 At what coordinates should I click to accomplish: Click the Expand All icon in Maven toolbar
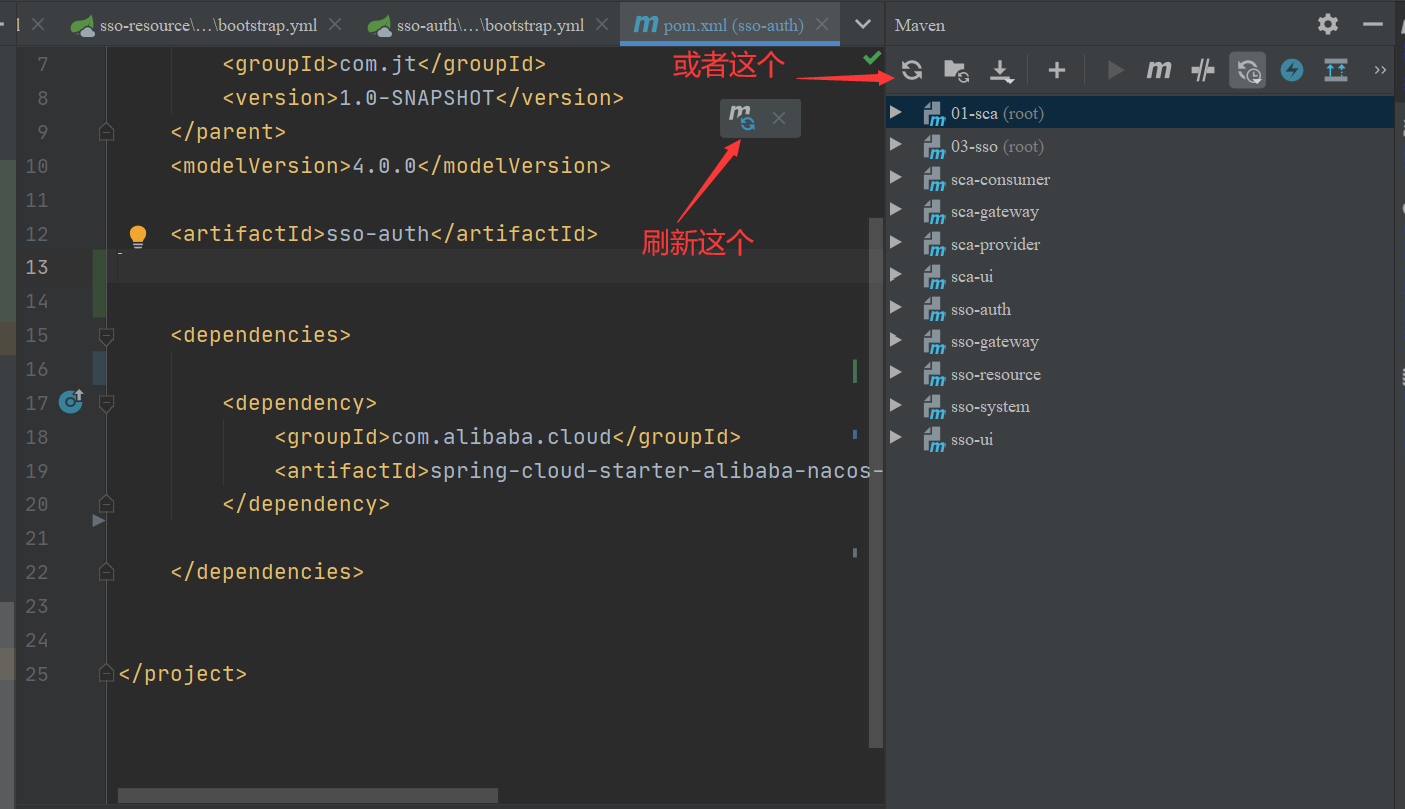click(x=1335, y=70)
